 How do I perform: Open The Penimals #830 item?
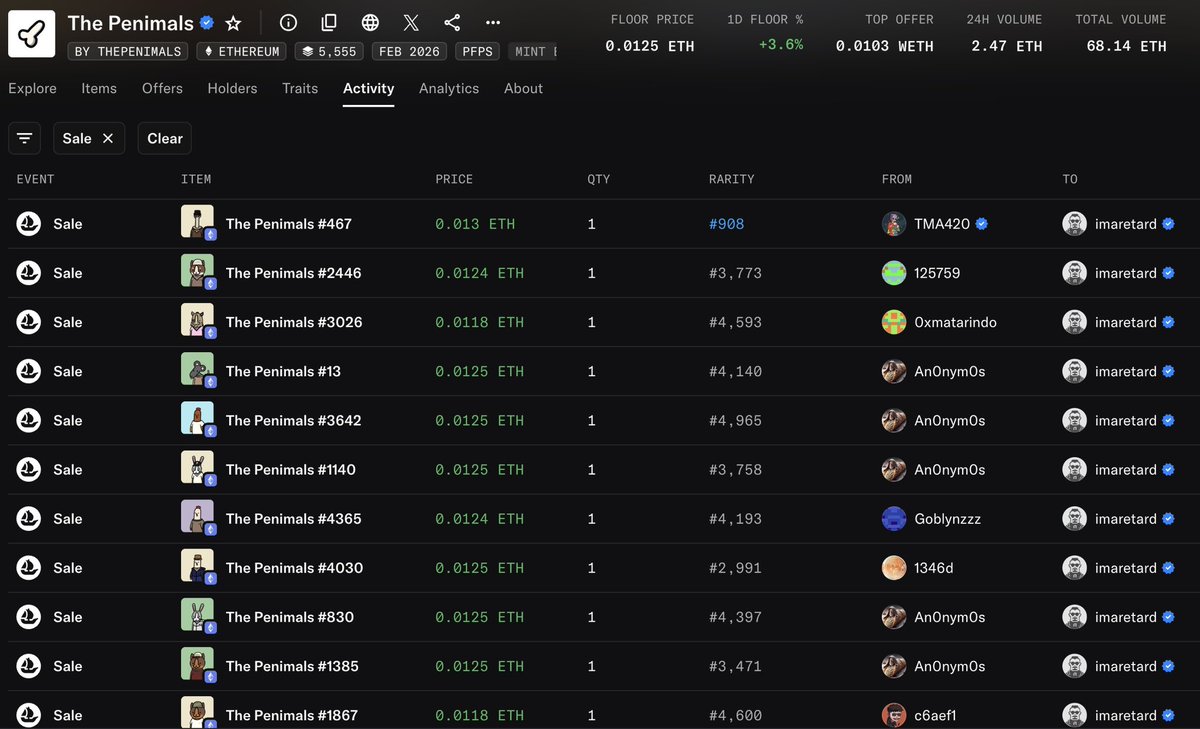(290, 617)
